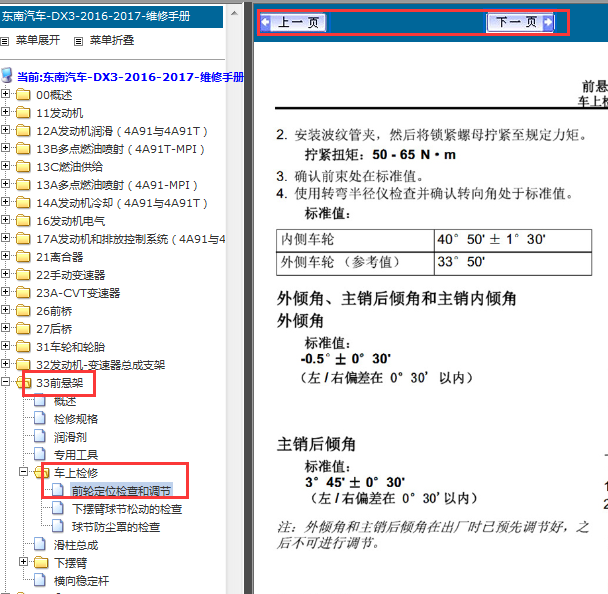Click page icon next to 检修规格
Screen dimensions: 608x594
(x=40, y=418)
